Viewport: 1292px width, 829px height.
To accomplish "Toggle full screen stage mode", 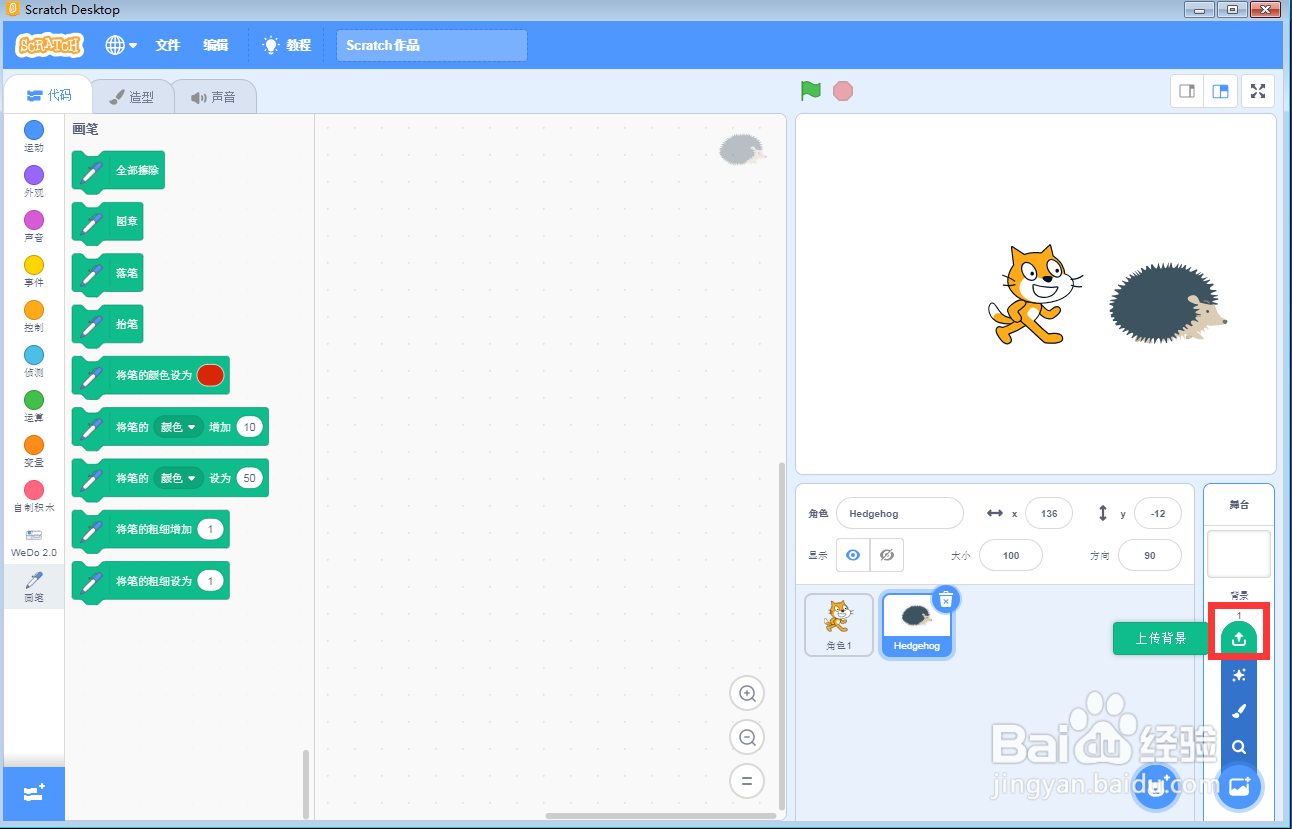I will click(x=1257, y=91).
